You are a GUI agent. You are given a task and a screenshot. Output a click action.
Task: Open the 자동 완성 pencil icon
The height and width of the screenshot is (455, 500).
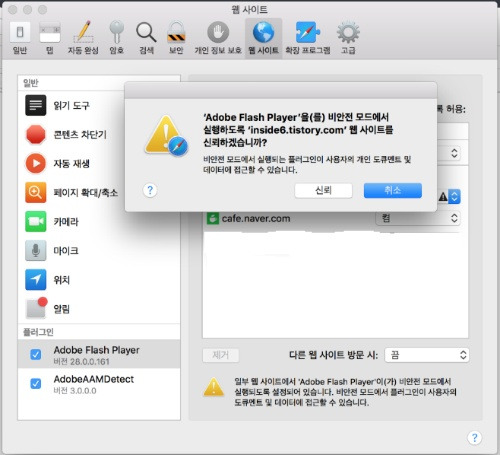[83, 32]
